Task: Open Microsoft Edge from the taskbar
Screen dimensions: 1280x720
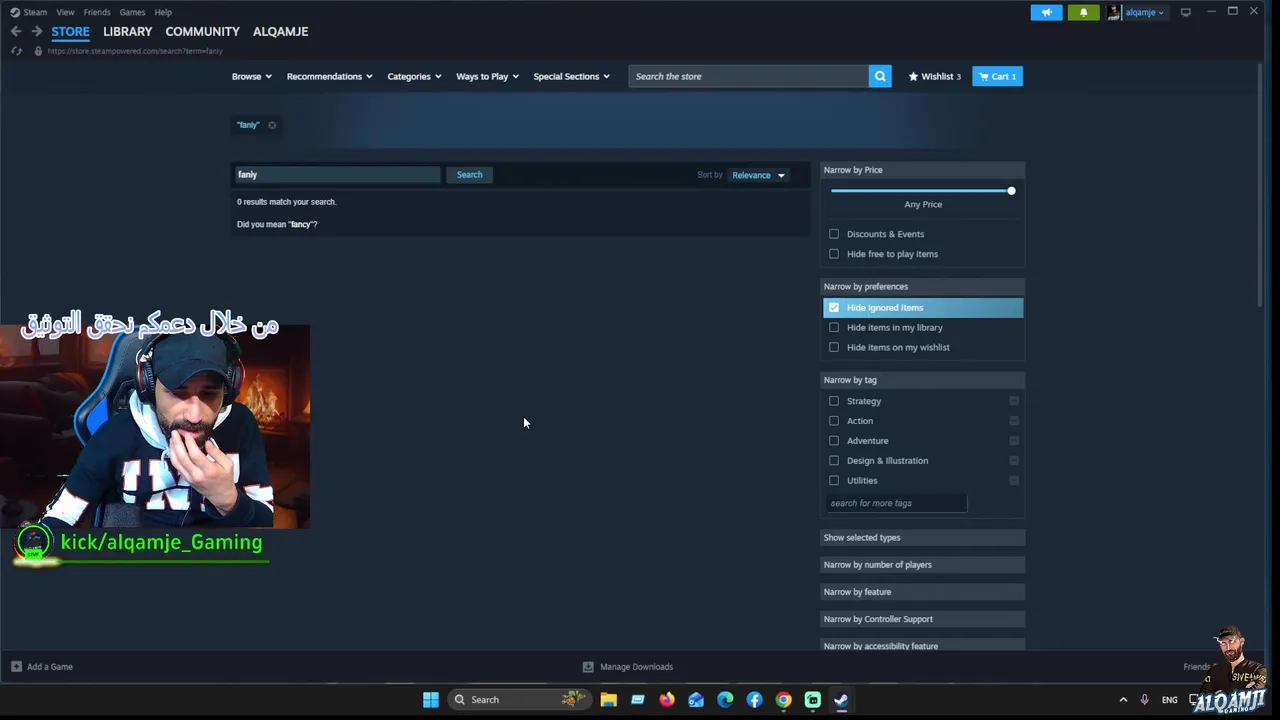Action: click(725, 699)
